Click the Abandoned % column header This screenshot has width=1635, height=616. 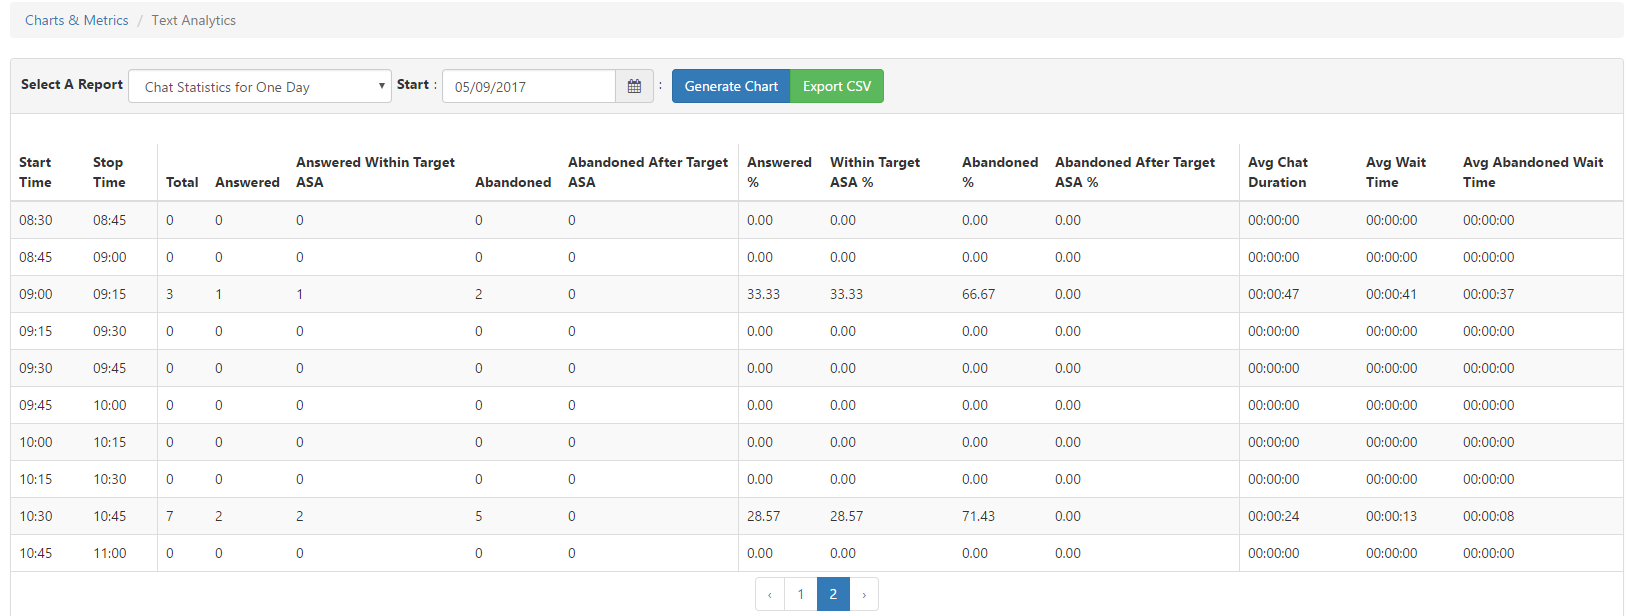(x=1000, y=172)
